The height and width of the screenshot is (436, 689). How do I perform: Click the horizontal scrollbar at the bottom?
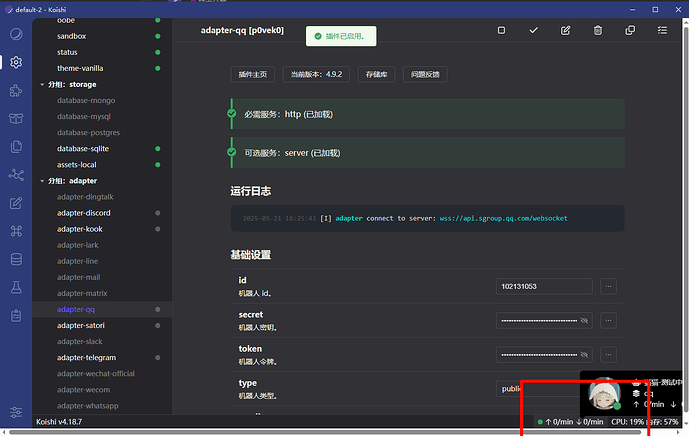(x=325, y=432)
